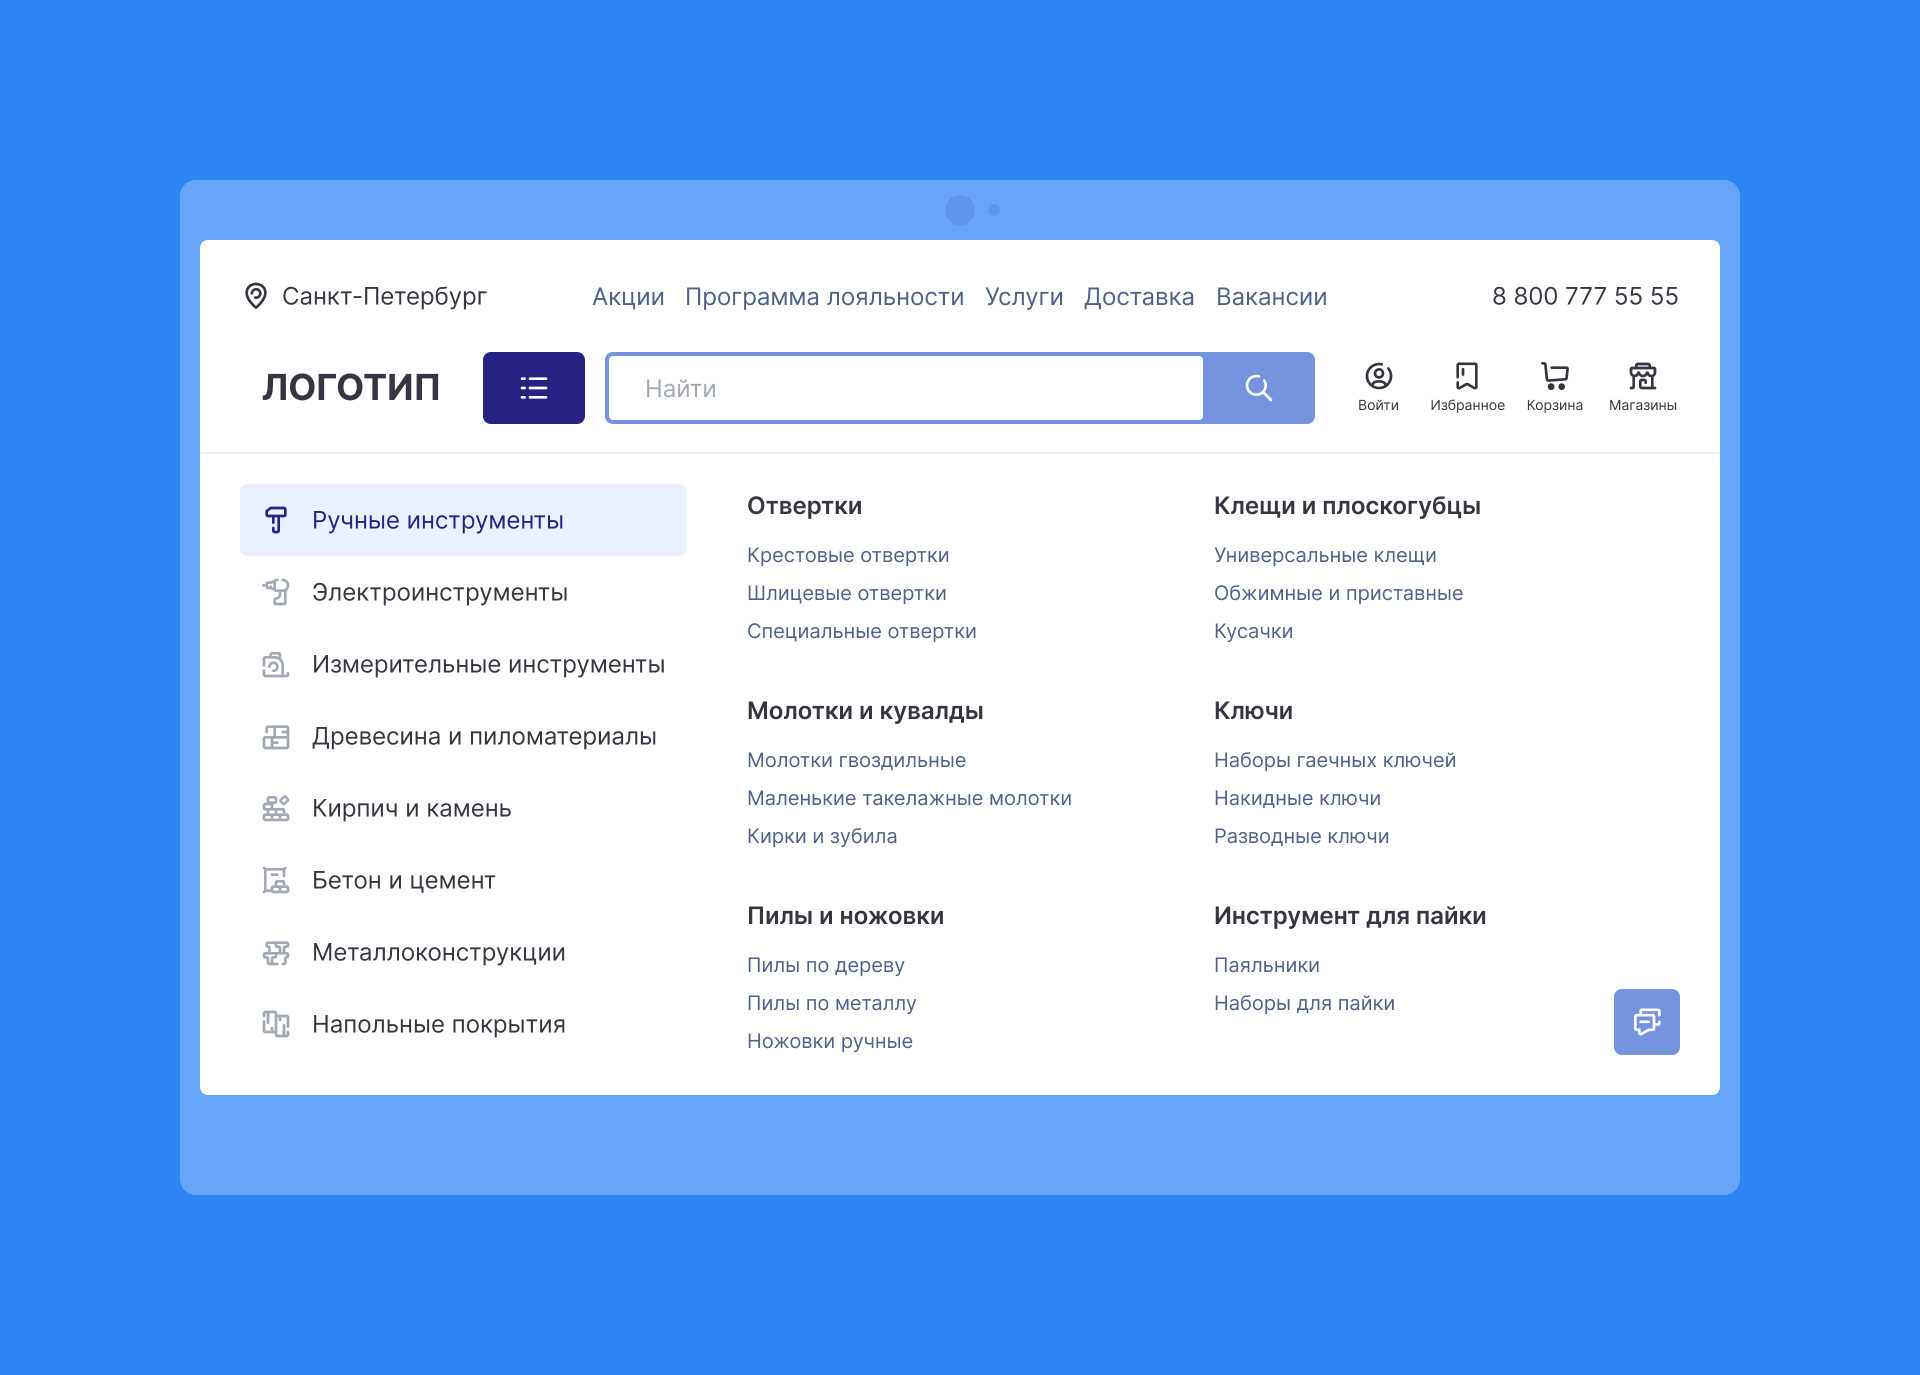Screen dimensions: 1920x1375
Task: Open the catalog hamburger menu button
Action: [x=533, y=388]
